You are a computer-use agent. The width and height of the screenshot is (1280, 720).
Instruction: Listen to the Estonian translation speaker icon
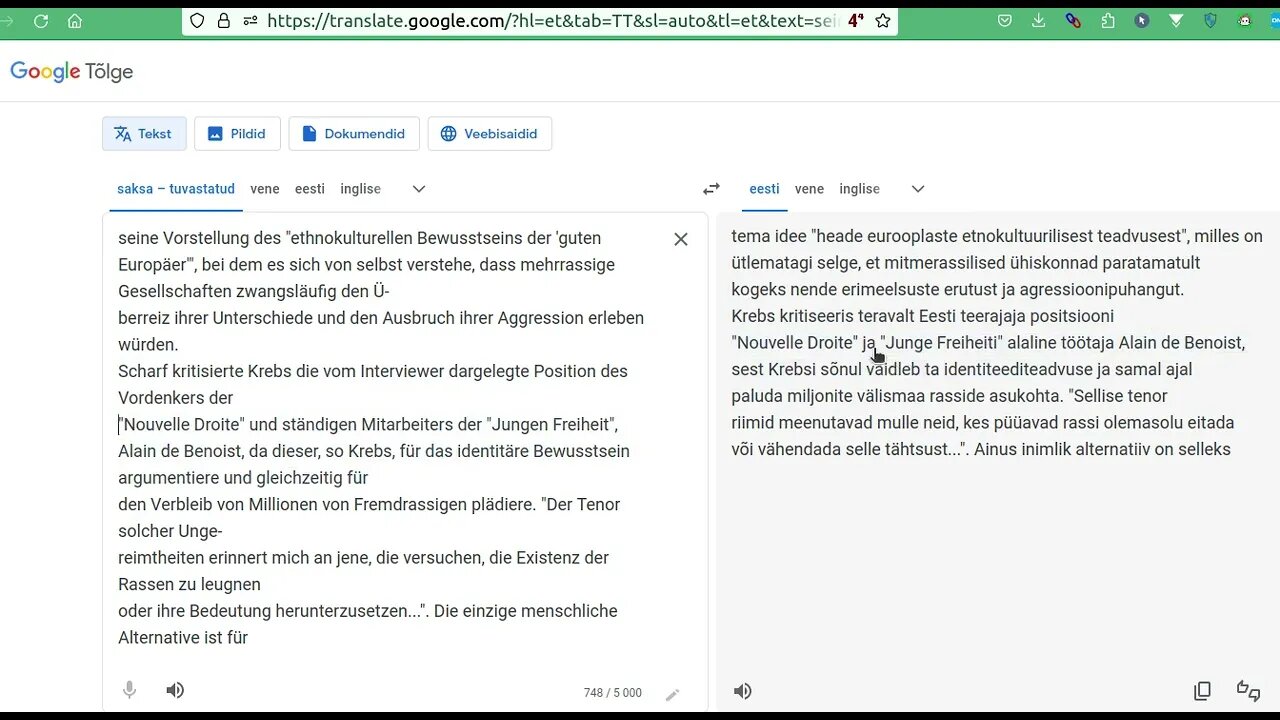(742, 691)
